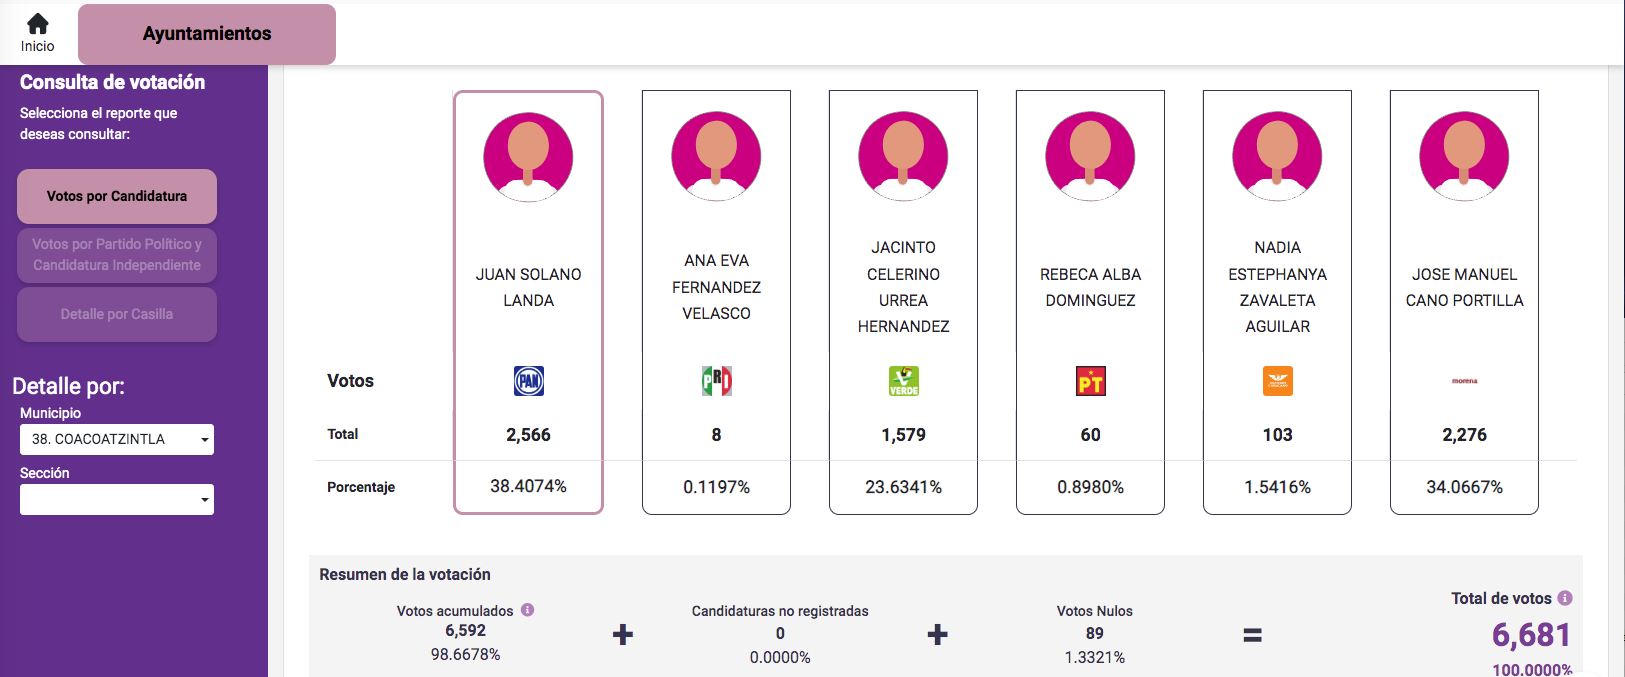Click Ana Eva Fernandez Velasco's avatar

716,157
